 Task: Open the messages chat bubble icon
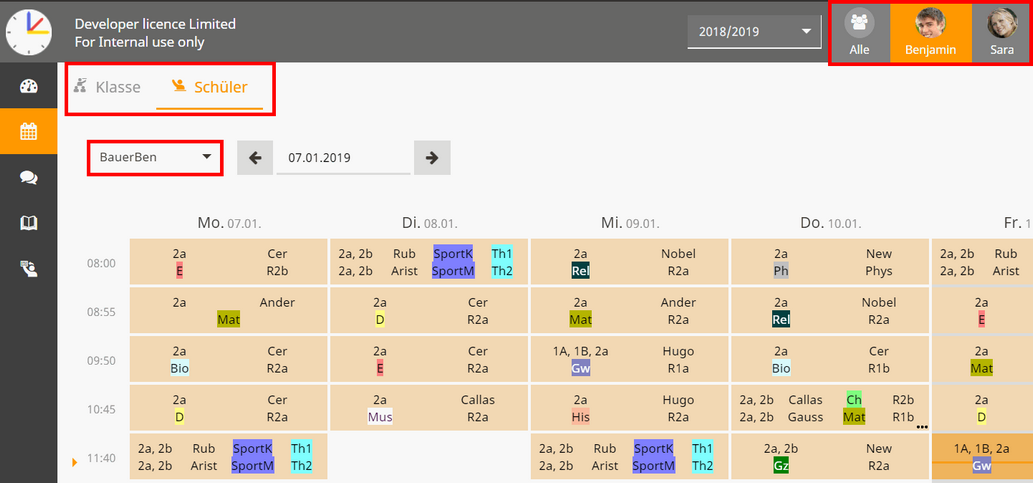pyautogui.click(x=28, y=177)
